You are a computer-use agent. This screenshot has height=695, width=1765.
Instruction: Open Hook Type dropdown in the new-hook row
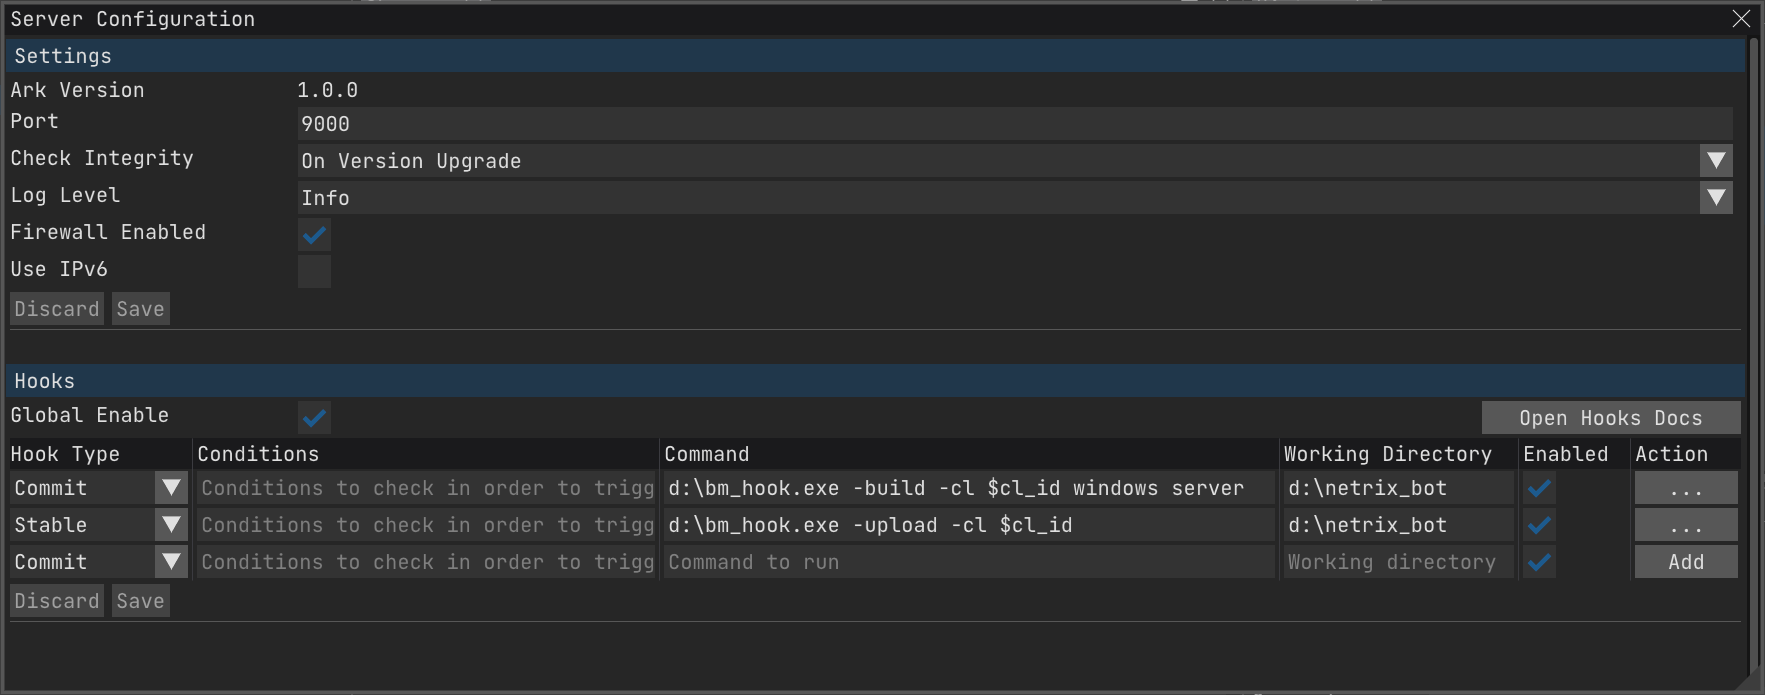click(171, 562)
